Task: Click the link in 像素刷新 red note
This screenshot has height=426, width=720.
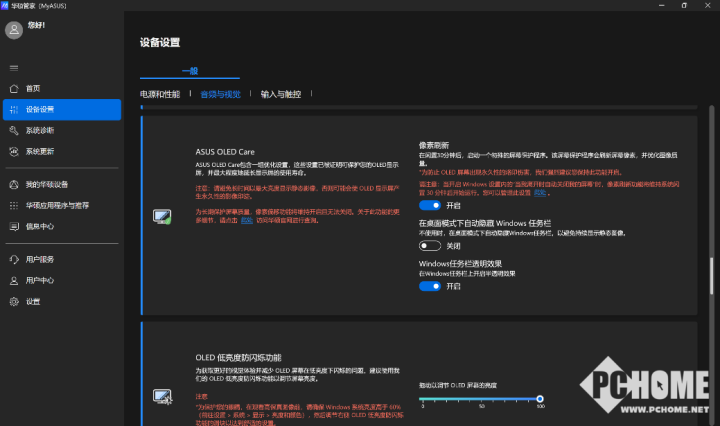Action: point(540,193)
